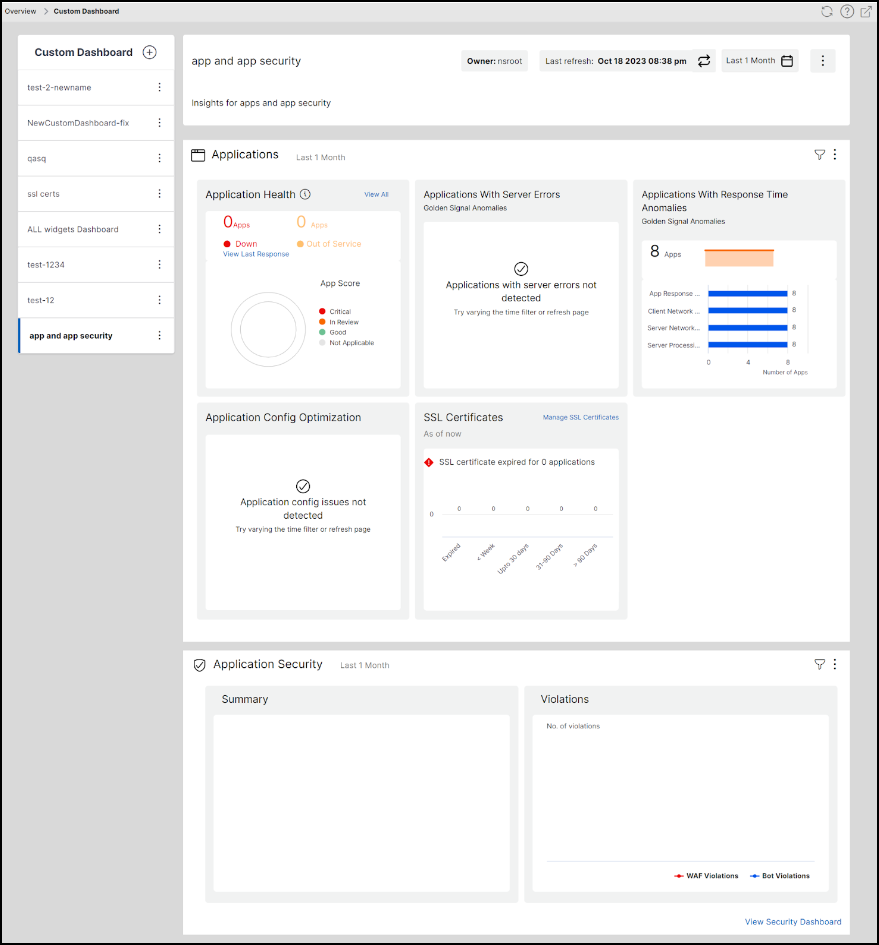879x945 pixels.
Task: Click Custom Dashboard breadcrumb
Action: 86,11
